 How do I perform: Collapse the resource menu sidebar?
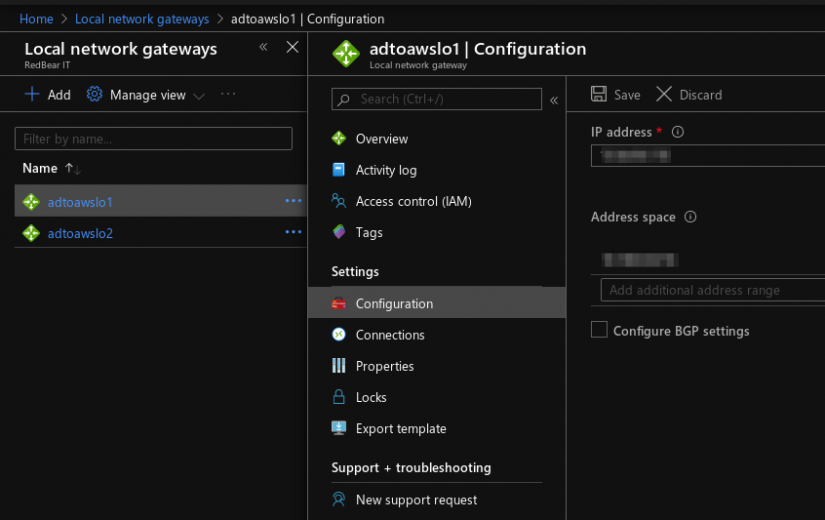pos(554,100)
